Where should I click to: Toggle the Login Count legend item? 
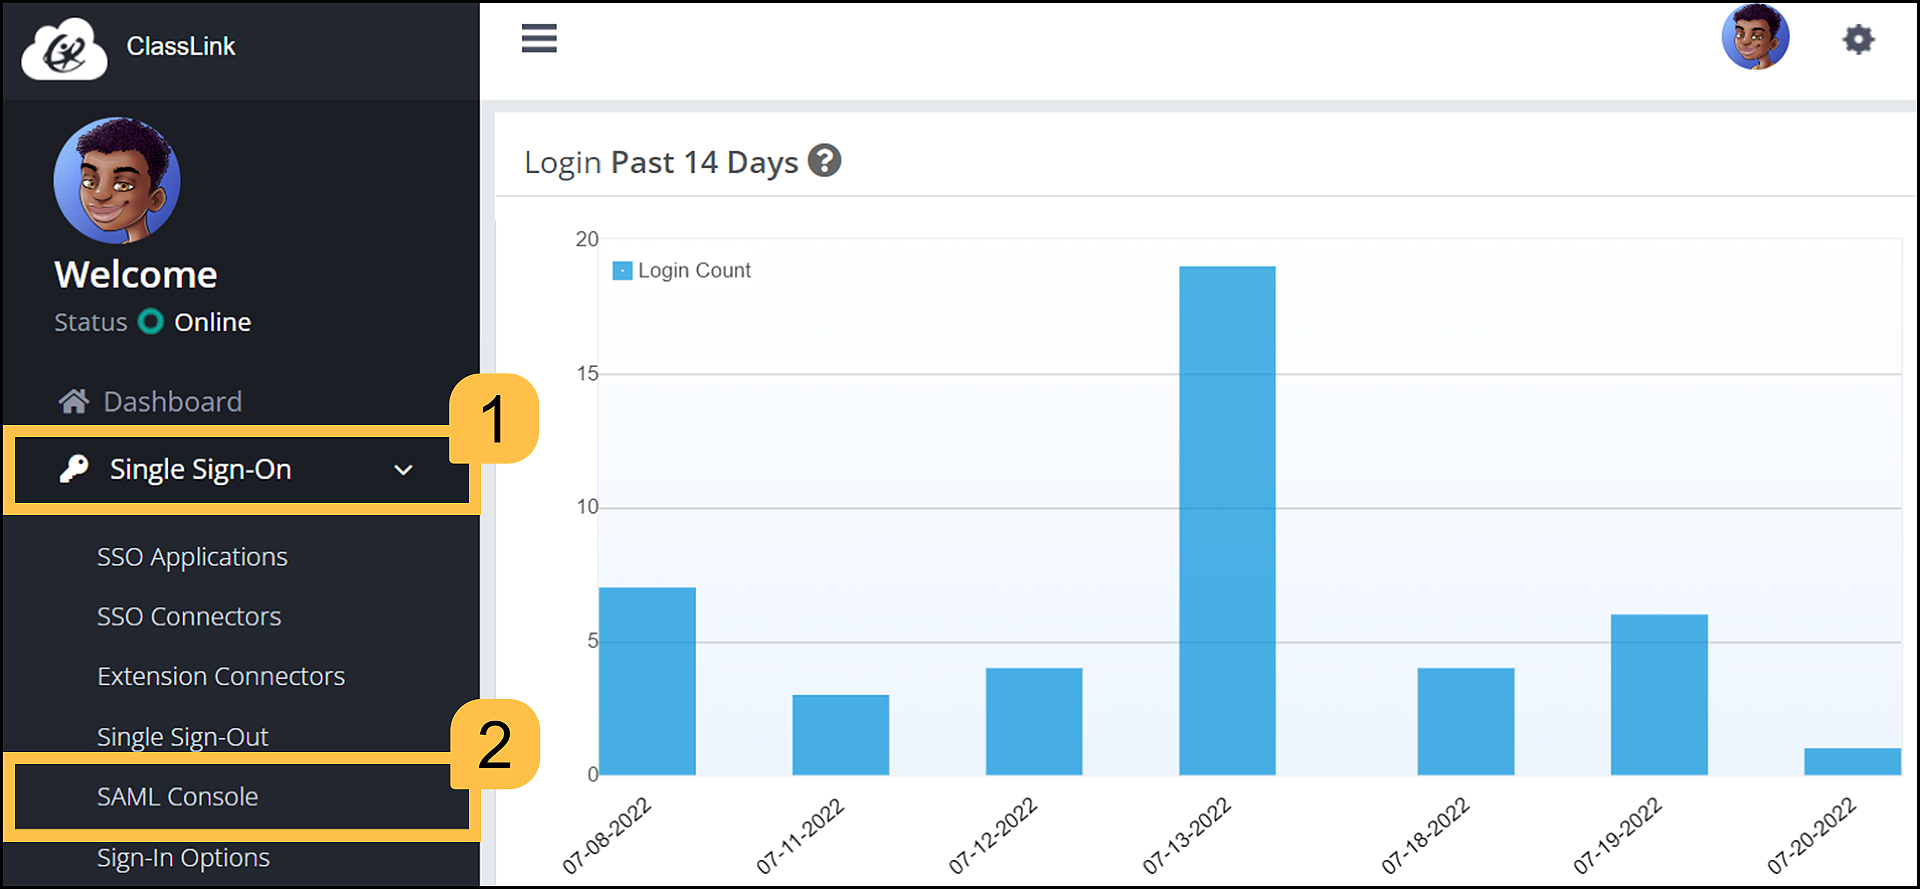pos(681,271)
